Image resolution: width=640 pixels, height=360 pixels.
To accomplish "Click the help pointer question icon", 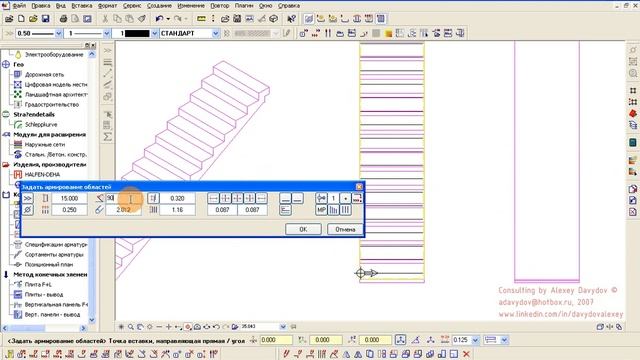I will (x=291, y=19).
